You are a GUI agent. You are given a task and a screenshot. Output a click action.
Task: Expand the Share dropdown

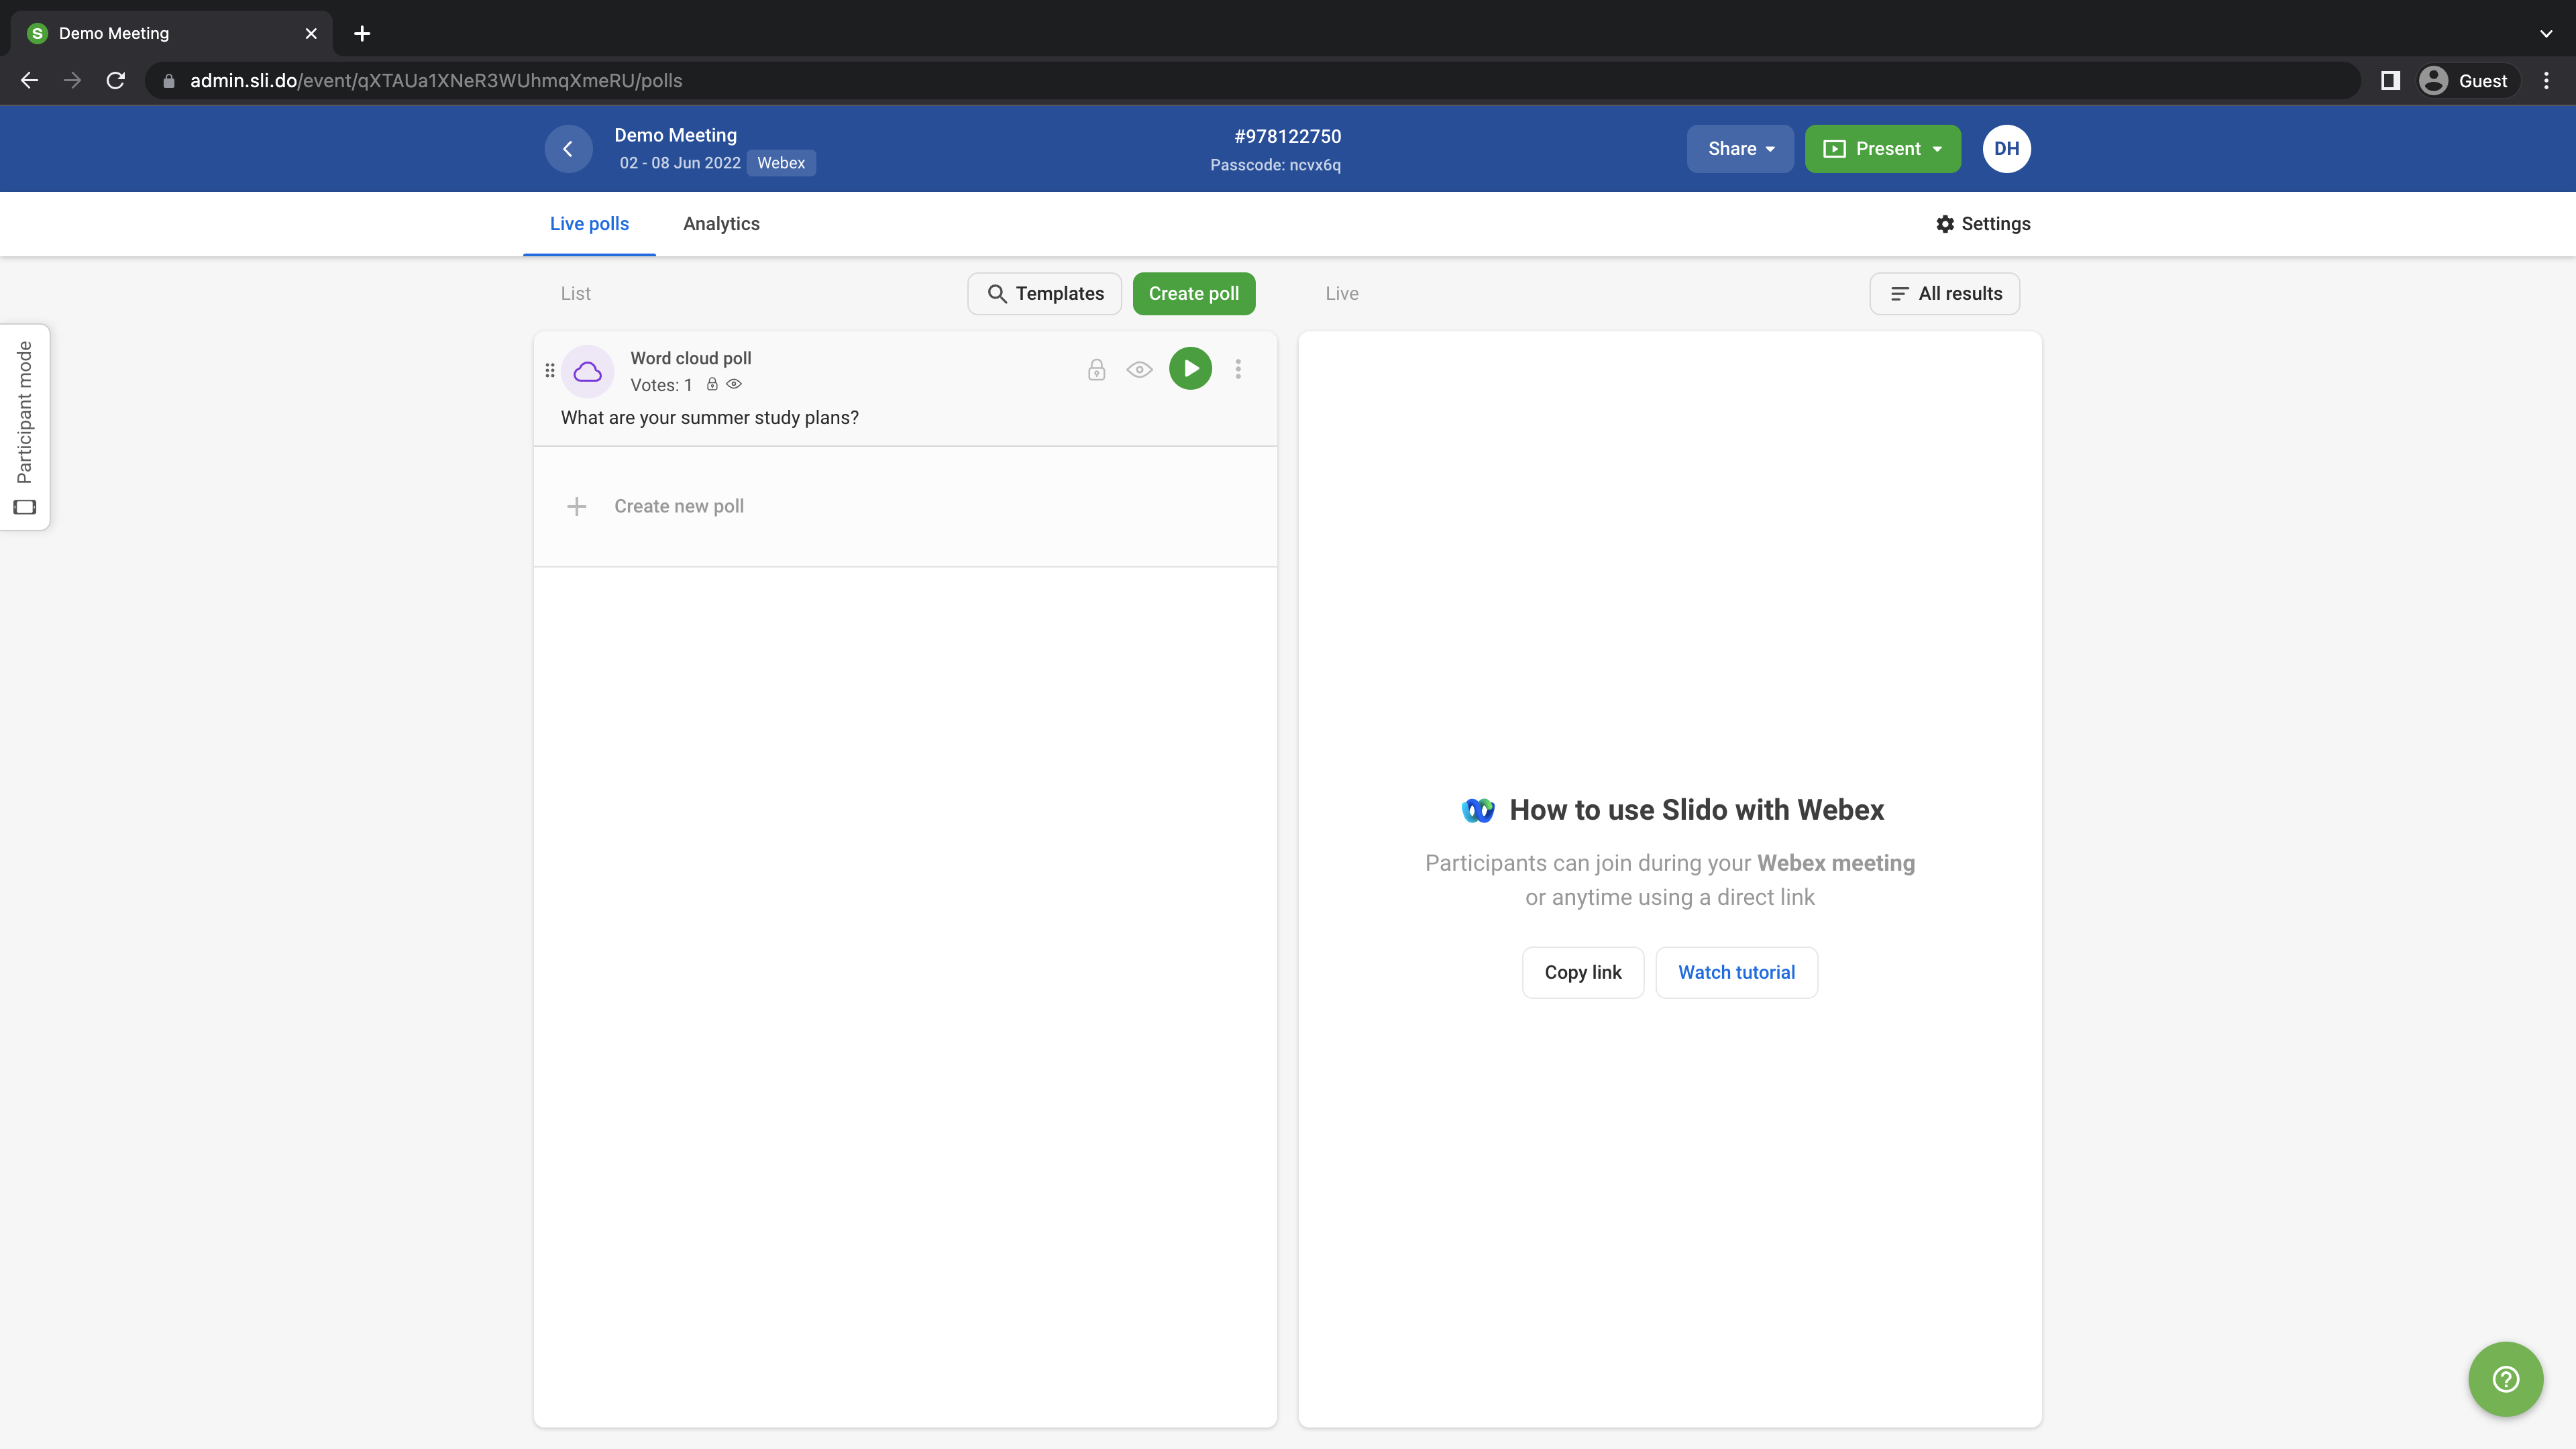click(x=1740, y=149)
